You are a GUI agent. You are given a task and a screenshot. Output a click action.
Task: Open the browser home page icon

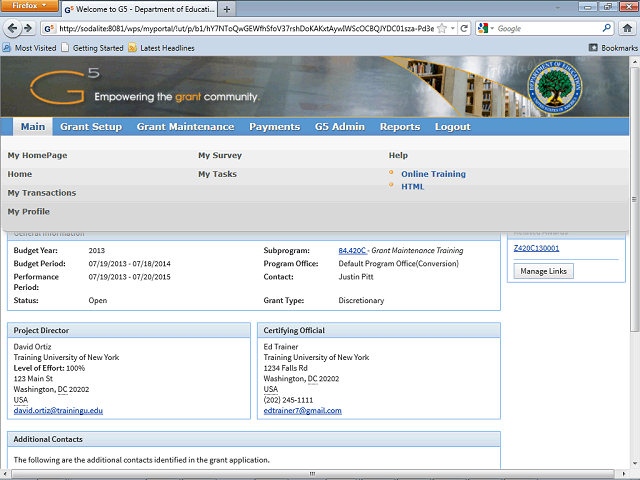627,28
